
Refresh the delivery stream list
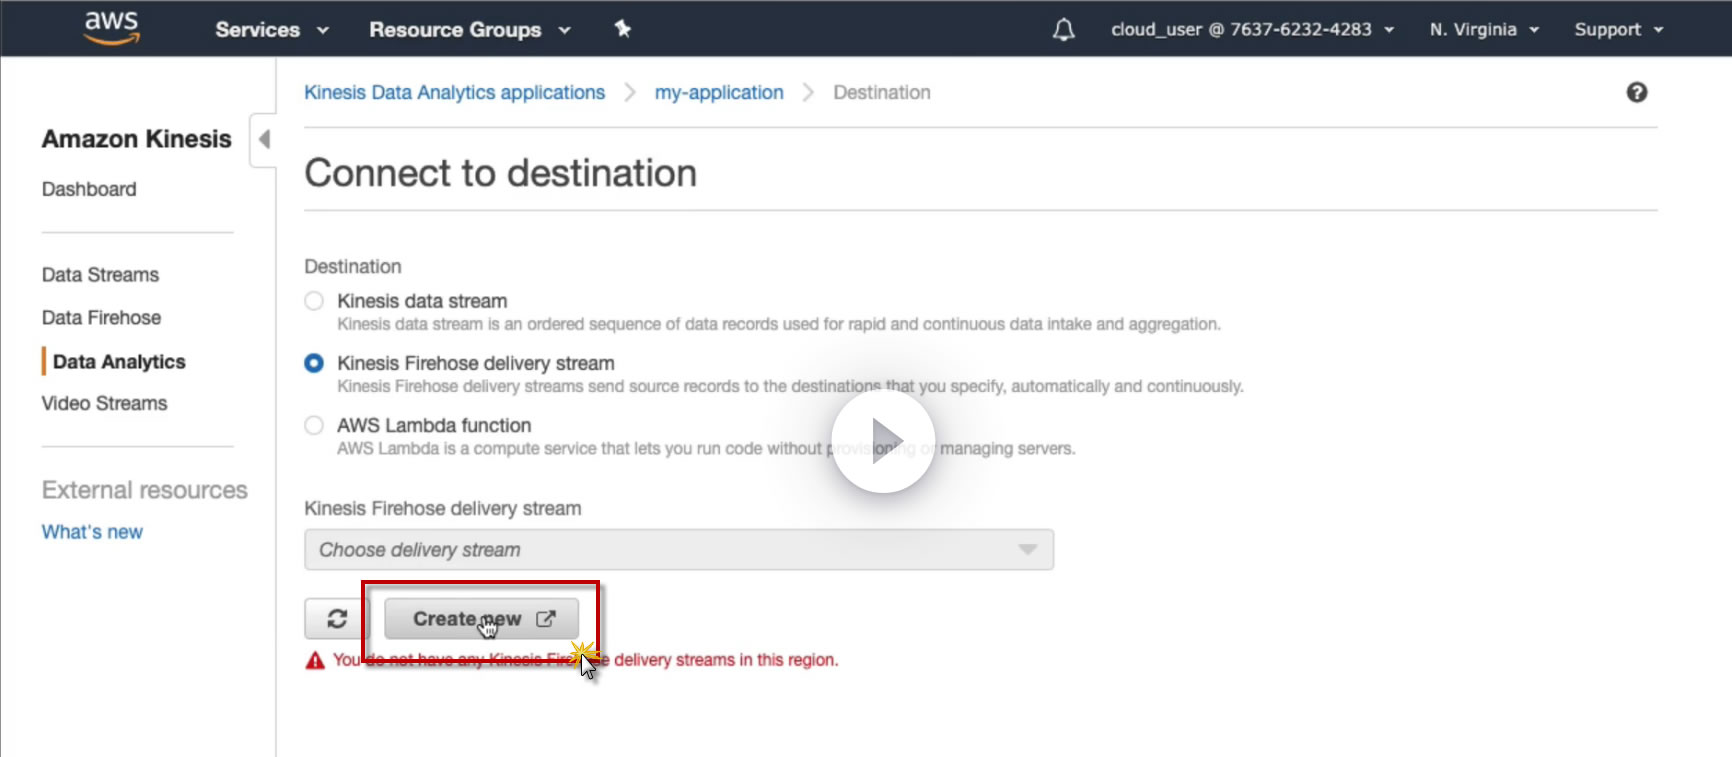point(337,619)
